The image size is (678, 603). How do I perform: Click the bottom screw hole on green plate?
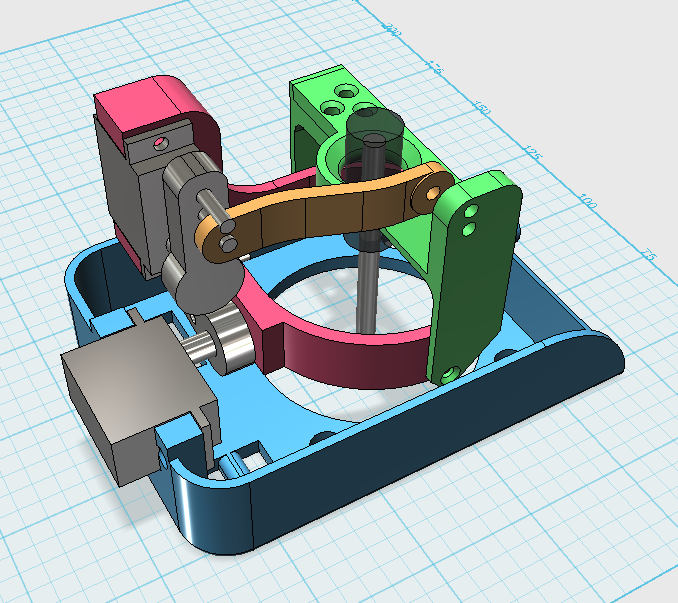click(x=452, y=373)
